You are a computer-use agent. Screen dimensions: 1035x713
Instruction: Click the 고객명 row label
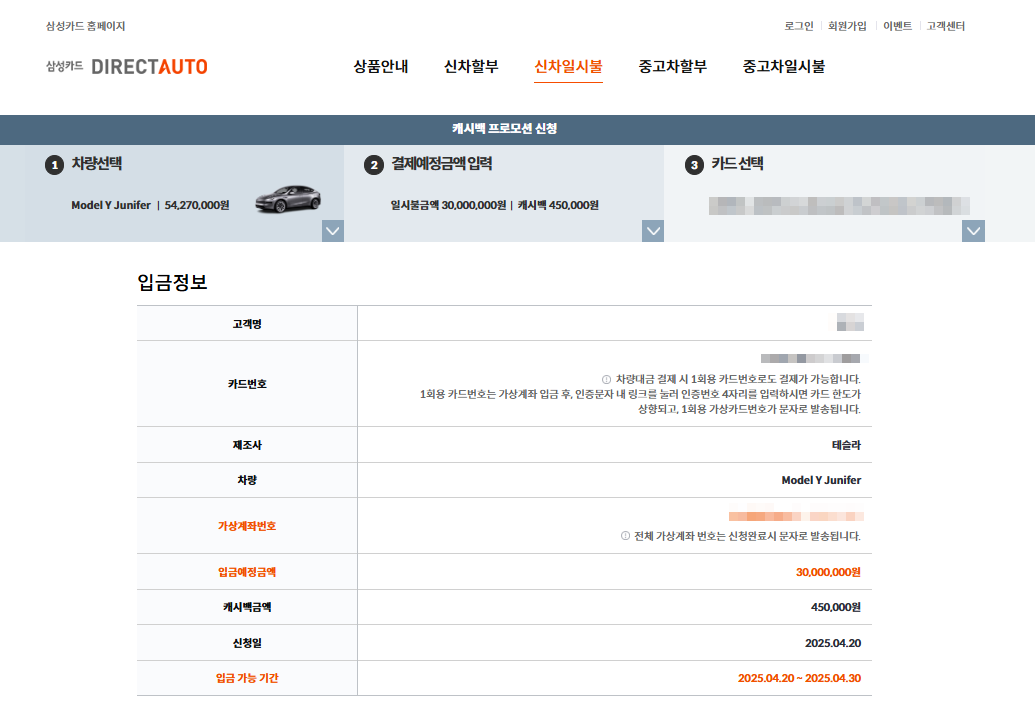pyautogui.click(x=247, y=324)
